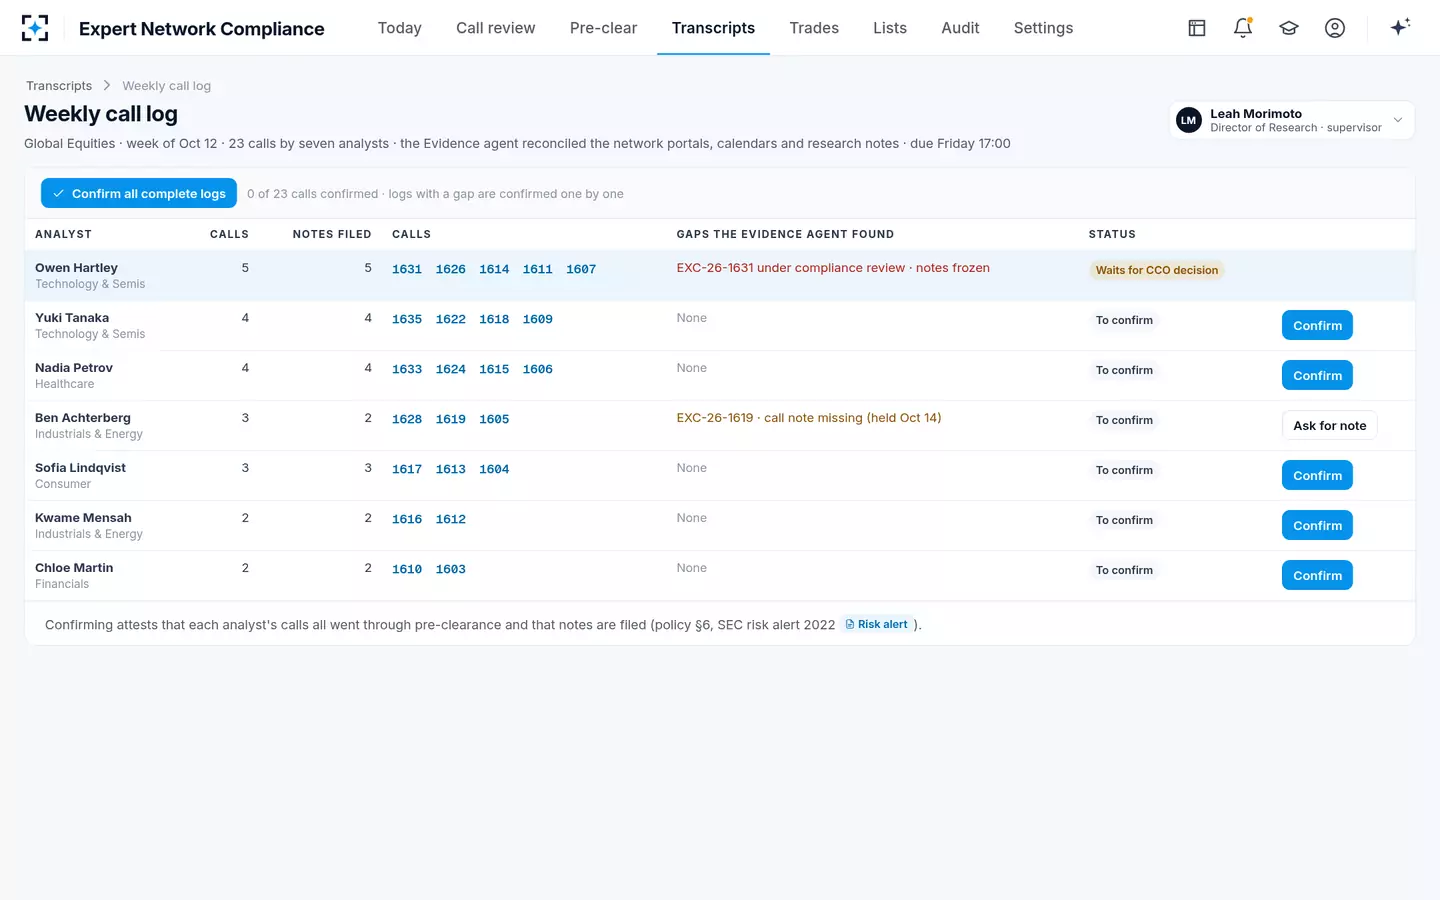The width and height of the screenshot is (1440, 900).
Task: Open call 1612 link
Action: pyautogui.click(x=451, y=519)
